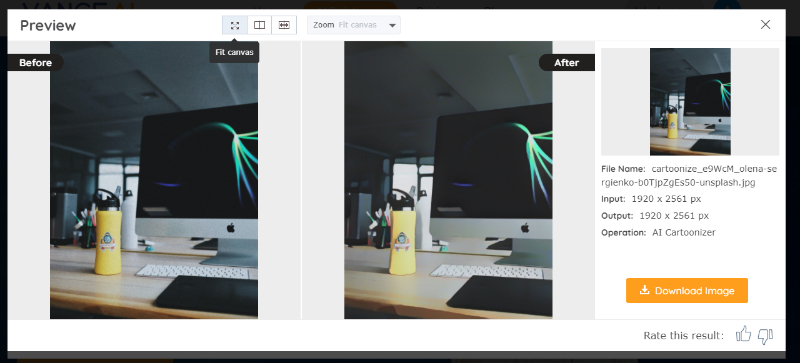Click the Download Image button
The width and height of the screenshot is (800, 363).
pos(687,291)
